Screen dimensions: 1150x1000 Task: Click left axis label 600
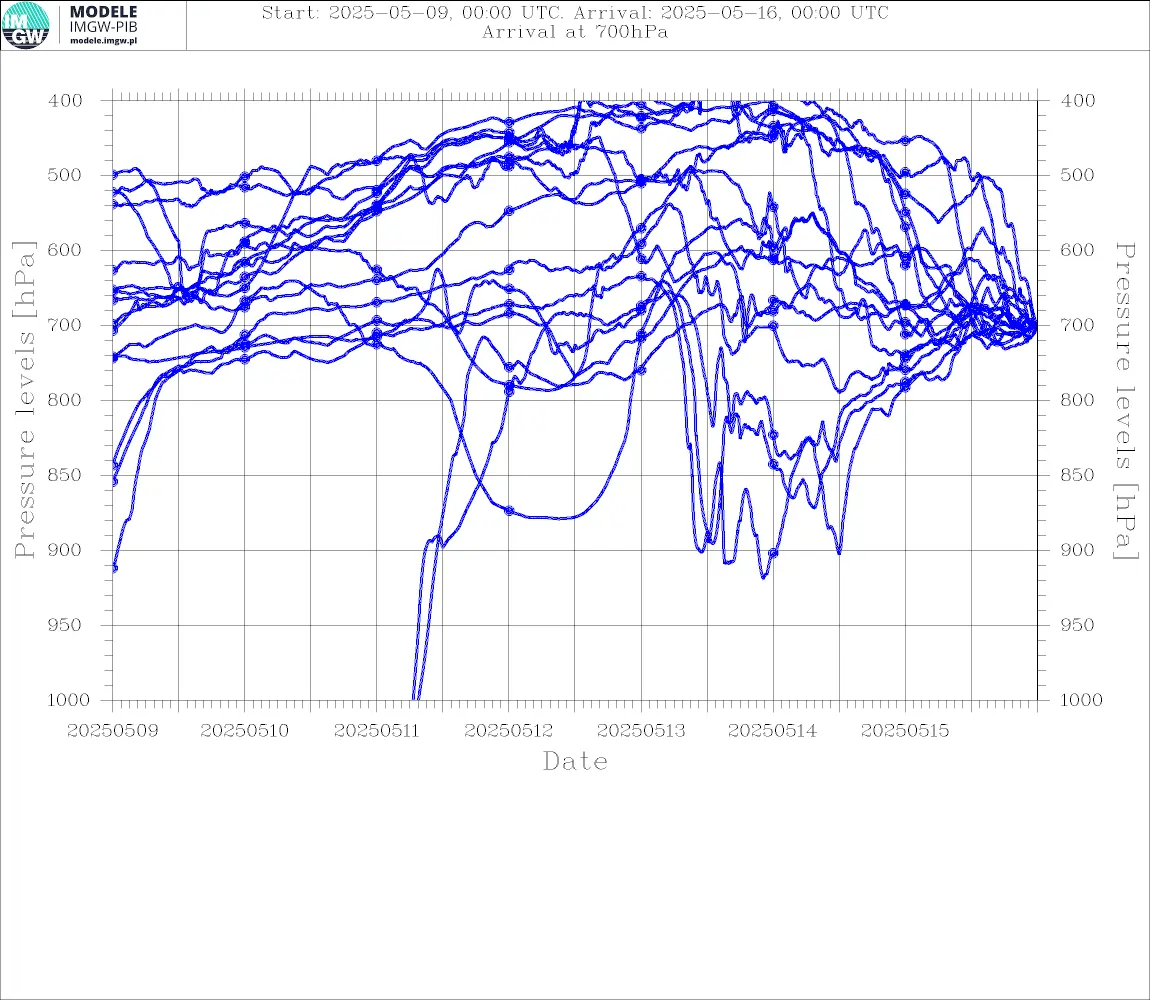tap(65, 250)
